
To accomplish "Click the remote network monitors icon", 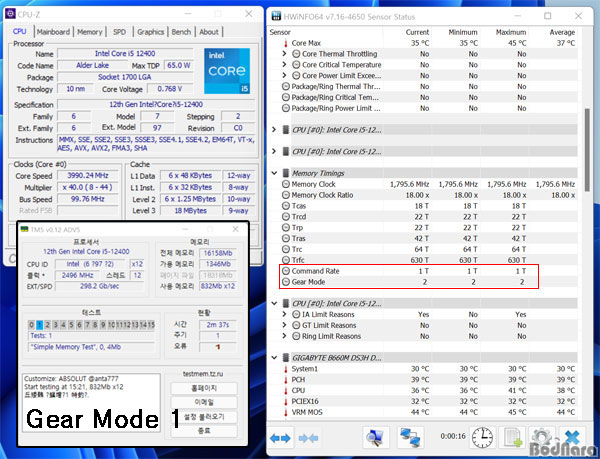I will click(410, 437).
